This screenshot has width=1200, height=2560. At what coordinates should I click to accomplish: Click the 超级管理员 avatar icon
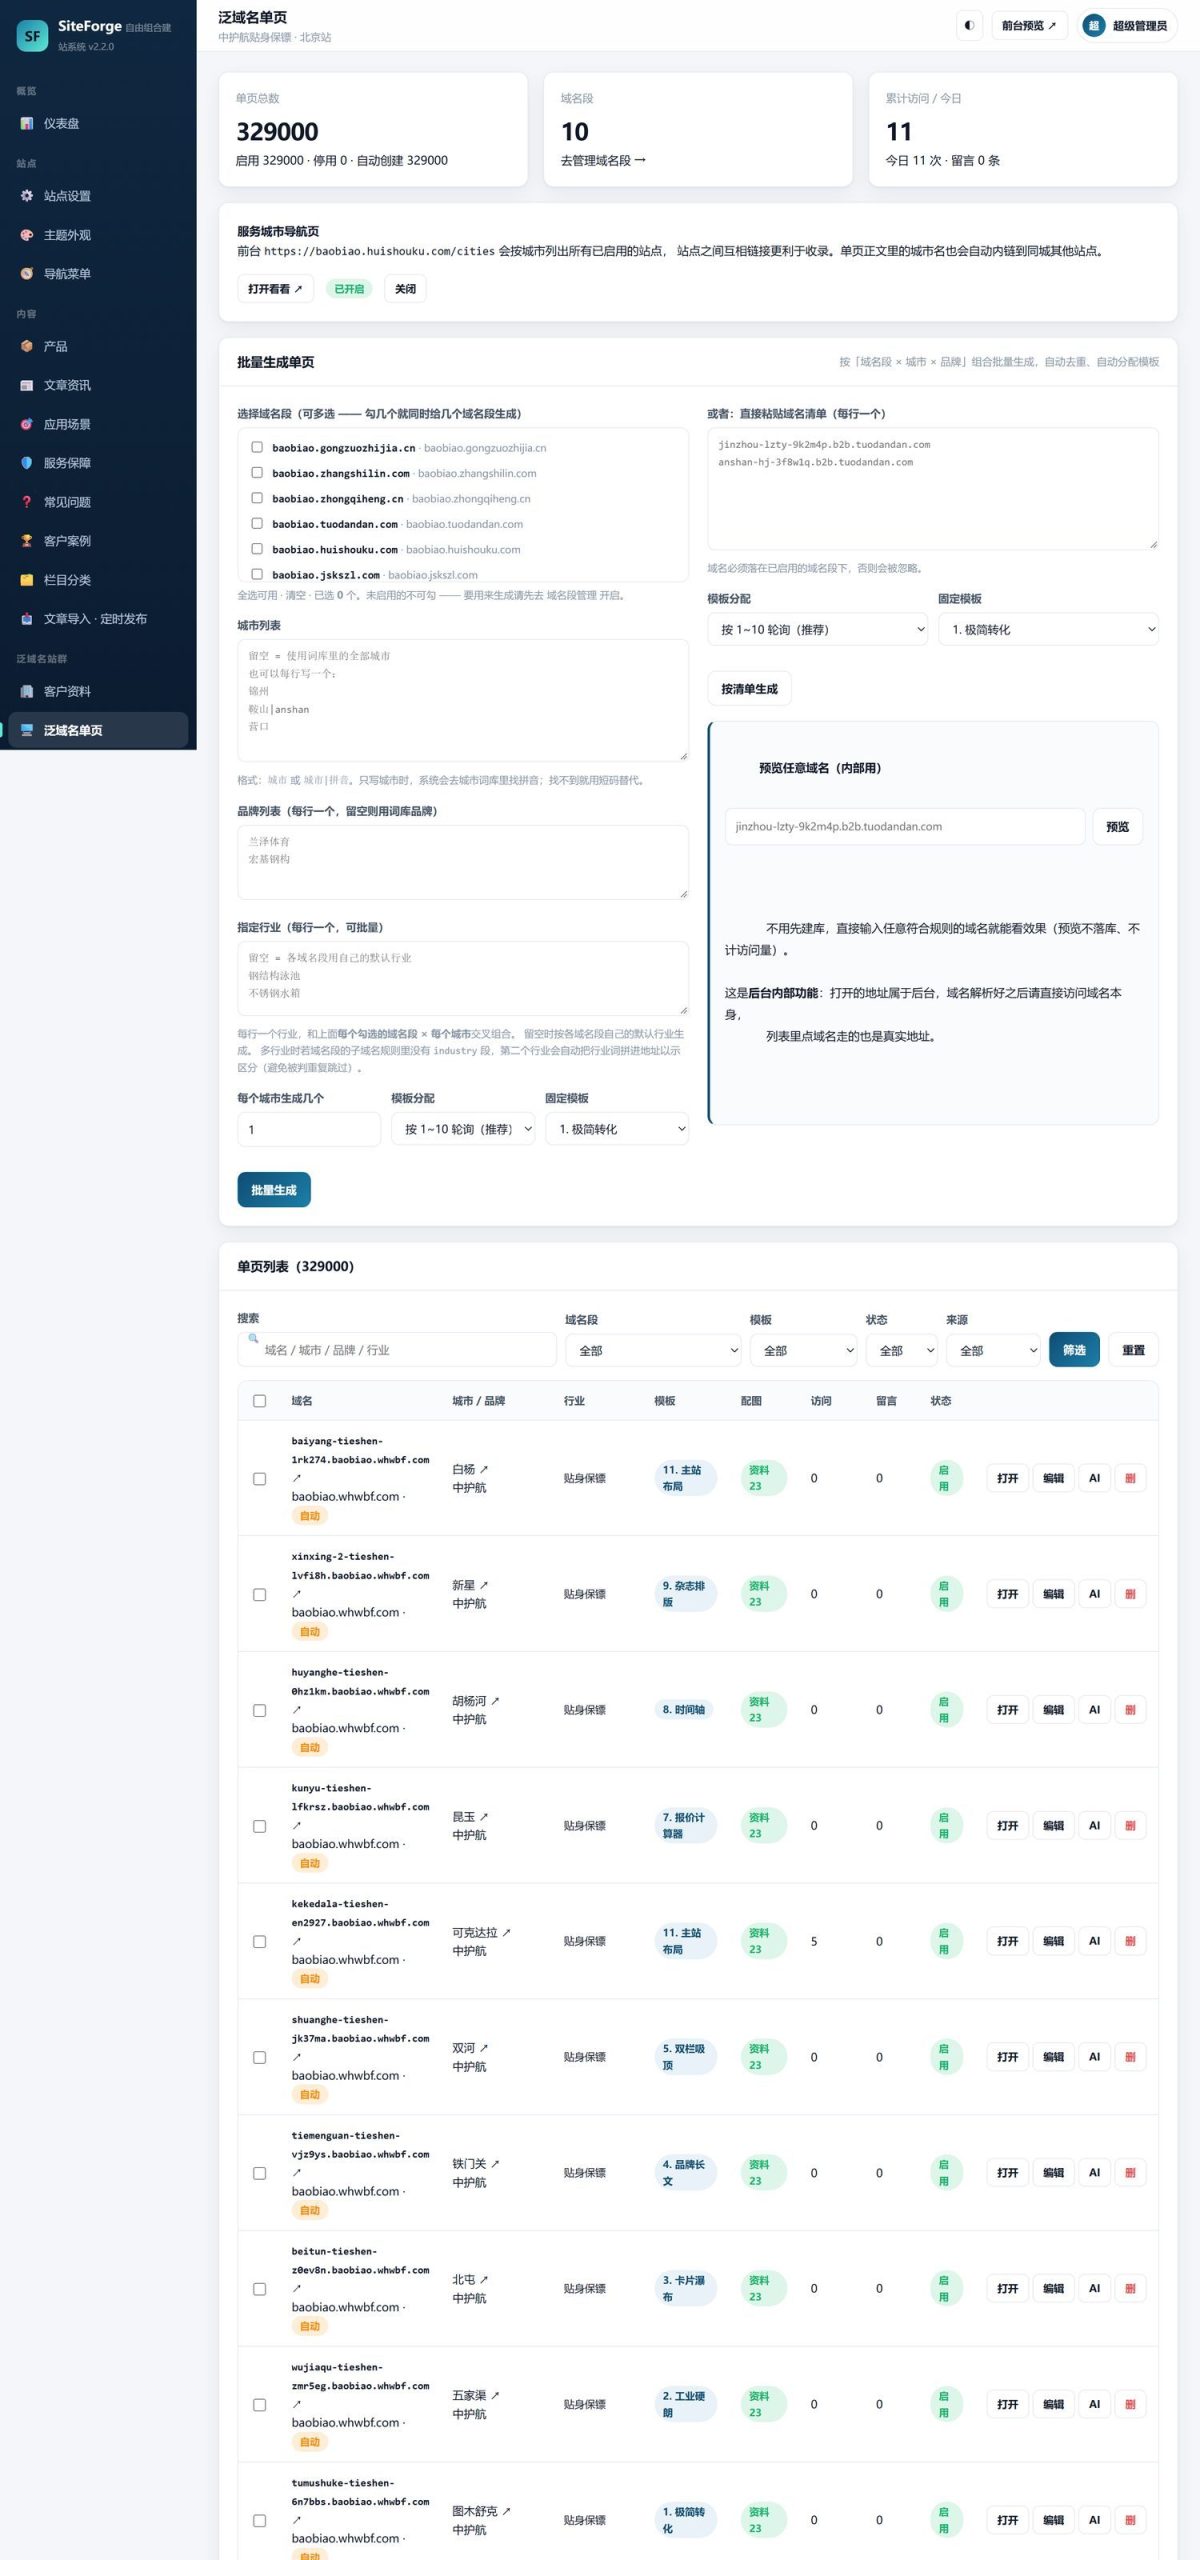[1093, 26]
